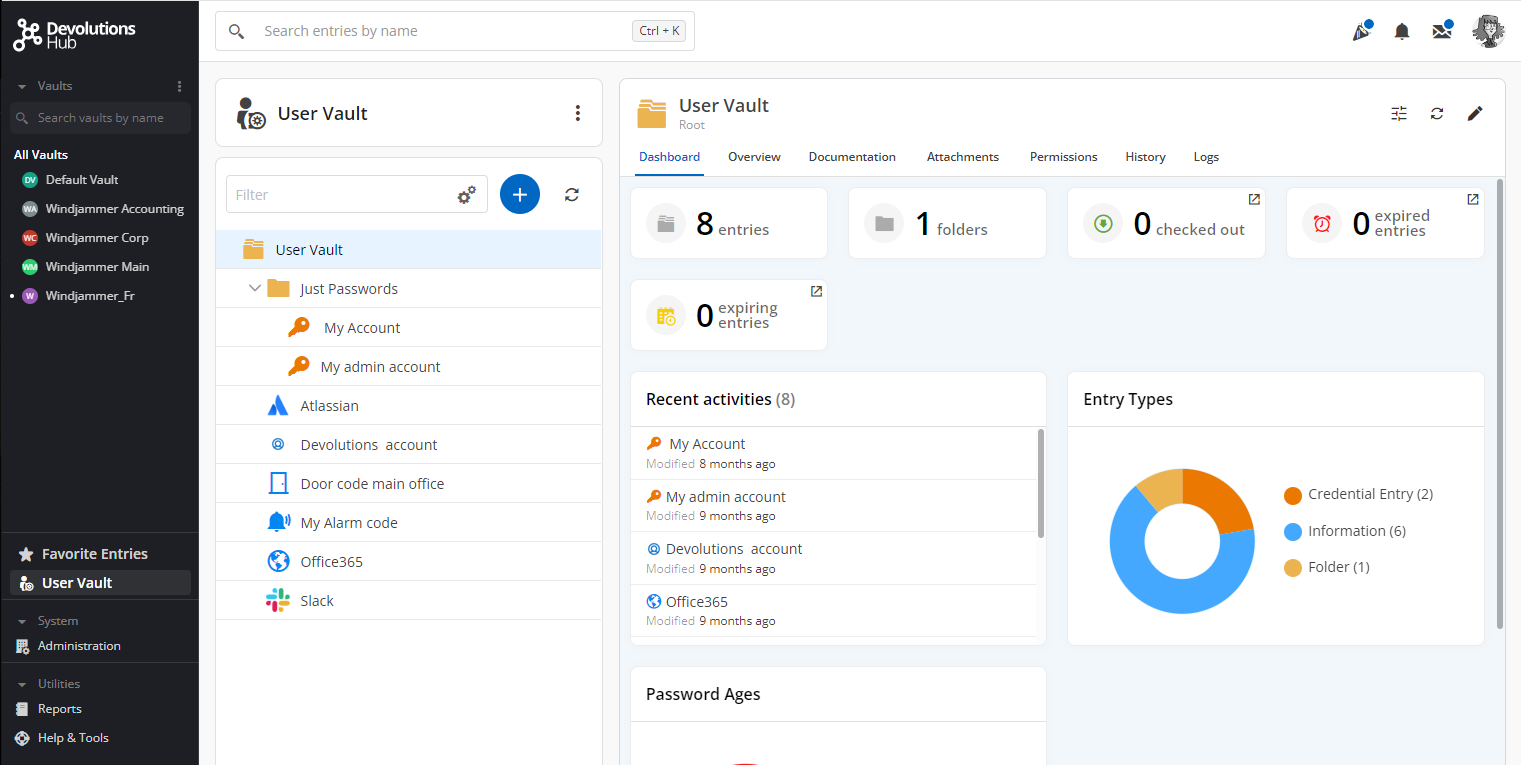The height and width of the screenshot is (765, 1521).
Task: Click the Door code entry door icon
Action: (x=278, y=484)
